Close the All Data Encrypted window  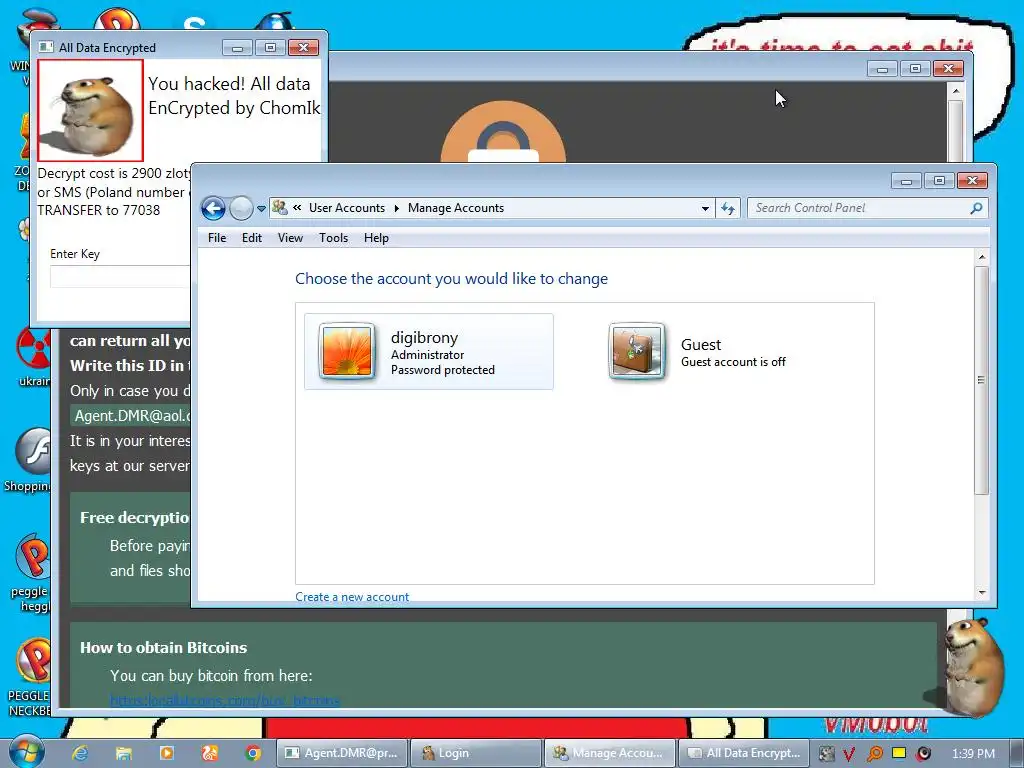304,48
